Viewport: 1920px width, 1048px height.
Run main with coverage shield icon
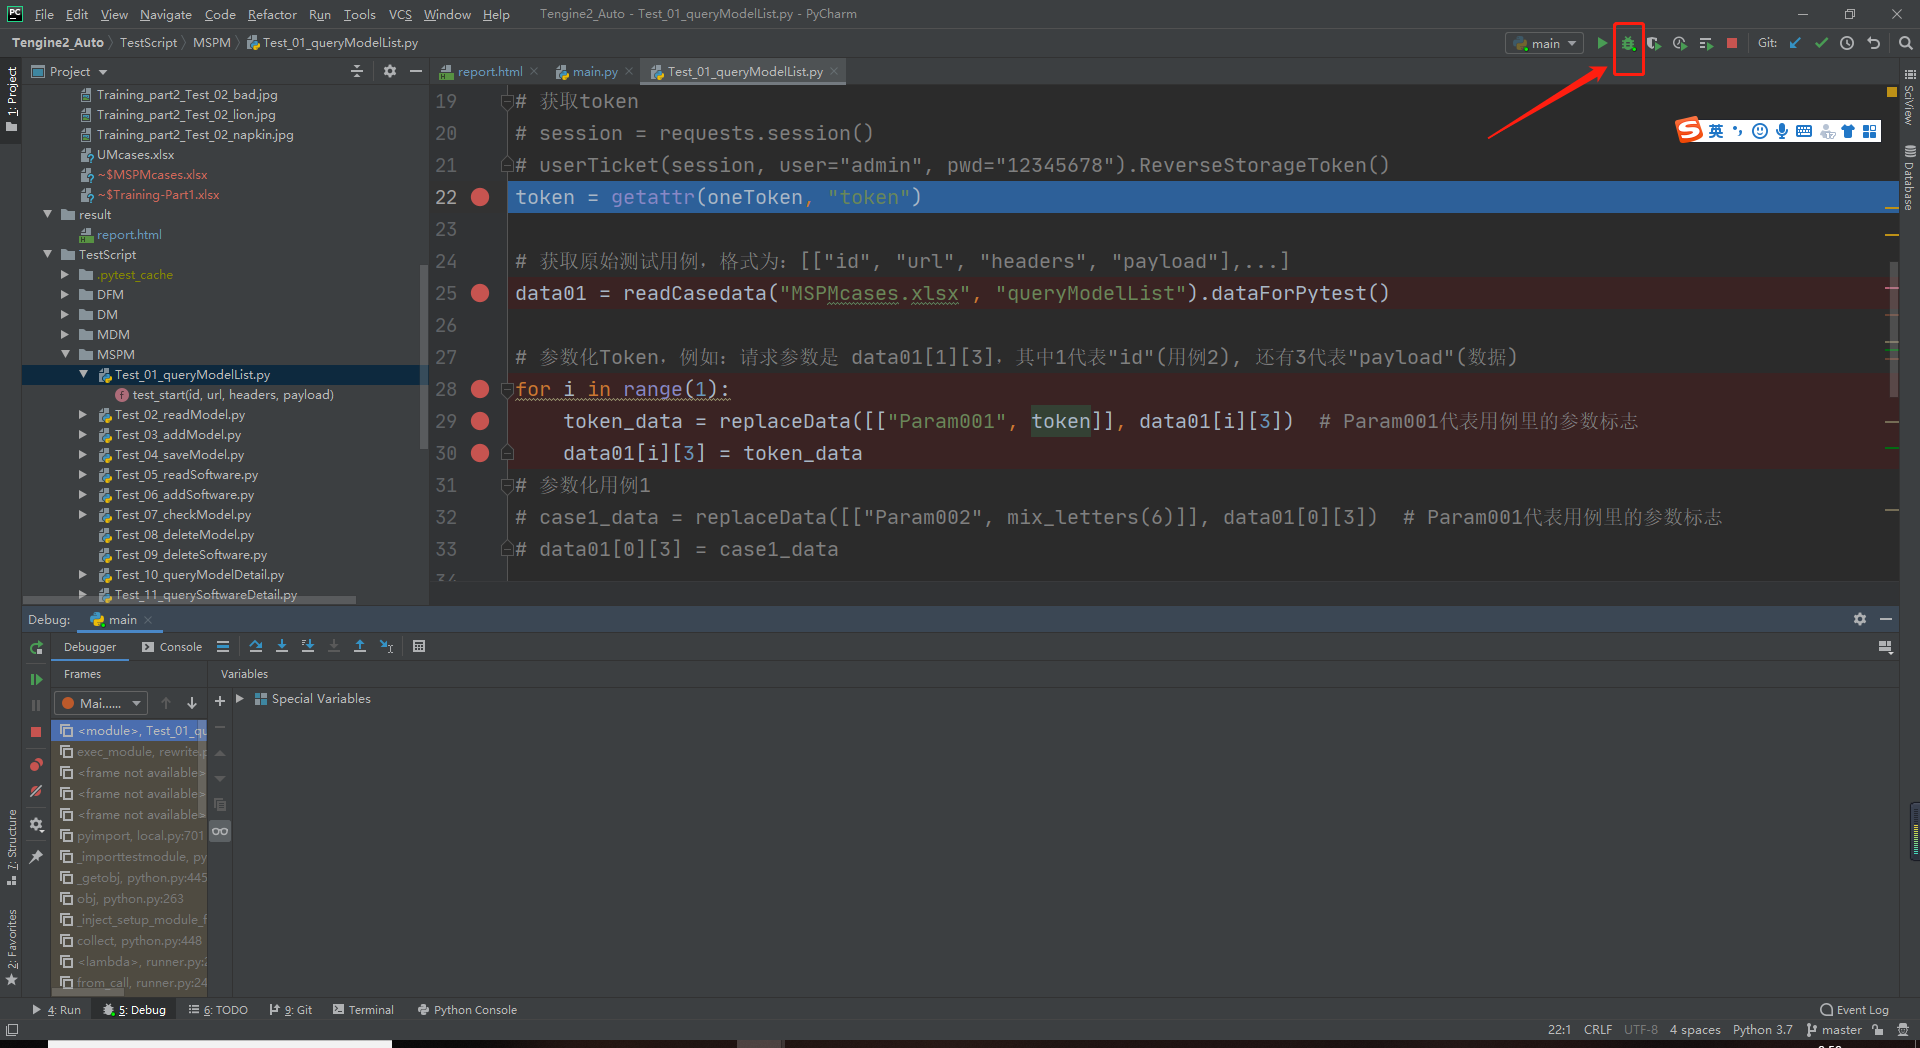[x=1654, y=43]
